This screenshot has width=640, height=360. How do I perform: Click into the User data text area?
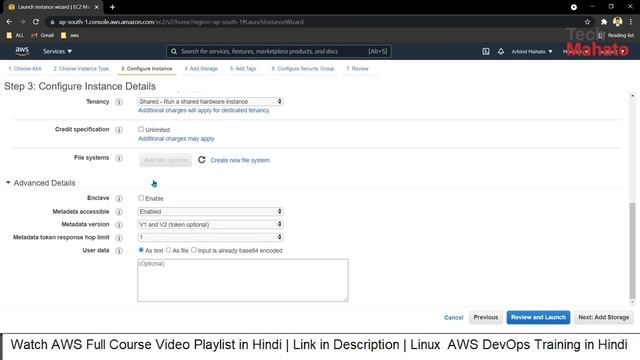[x=243, y=280]
